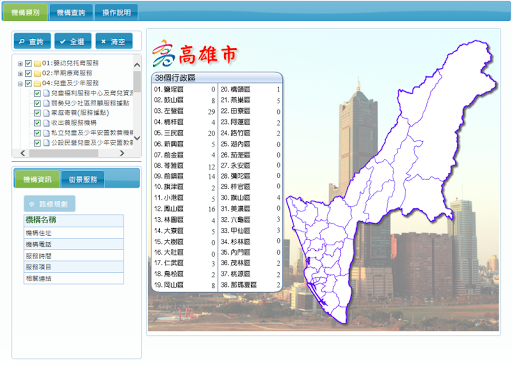Uncheck the 02 category checkbox
The width and height of the screenshot is (512, 365).
(x=28, y=73)
